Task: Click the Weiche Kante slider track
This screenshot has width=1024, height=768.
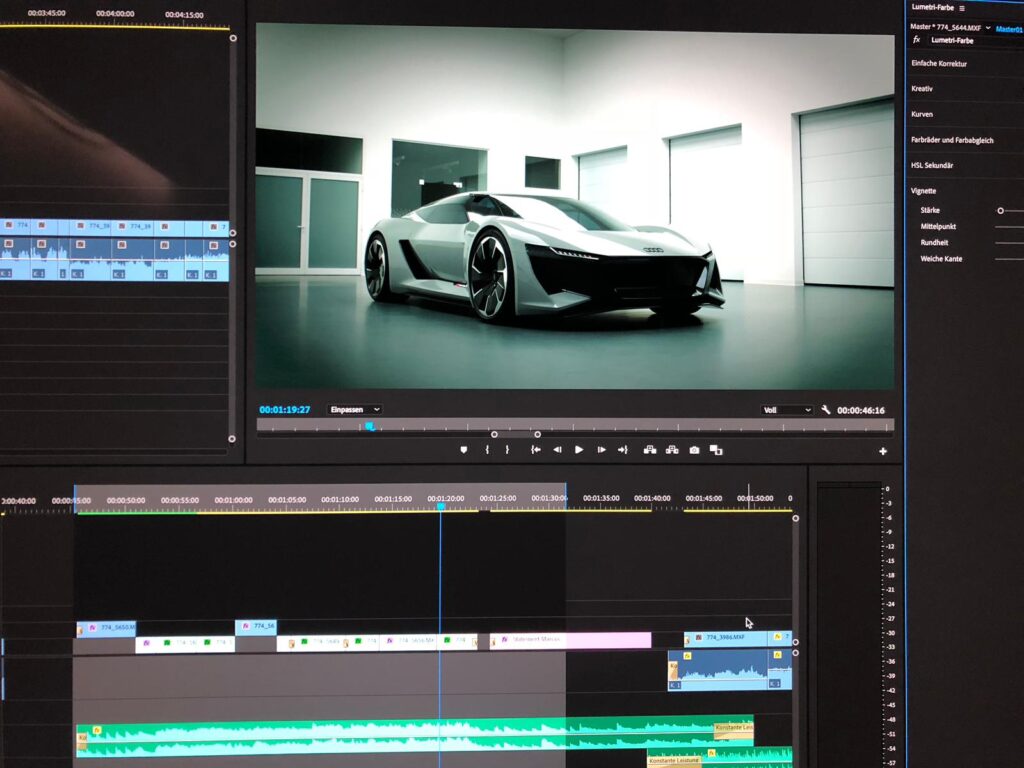Action: pyautogui.click(x=1009, y=259)
